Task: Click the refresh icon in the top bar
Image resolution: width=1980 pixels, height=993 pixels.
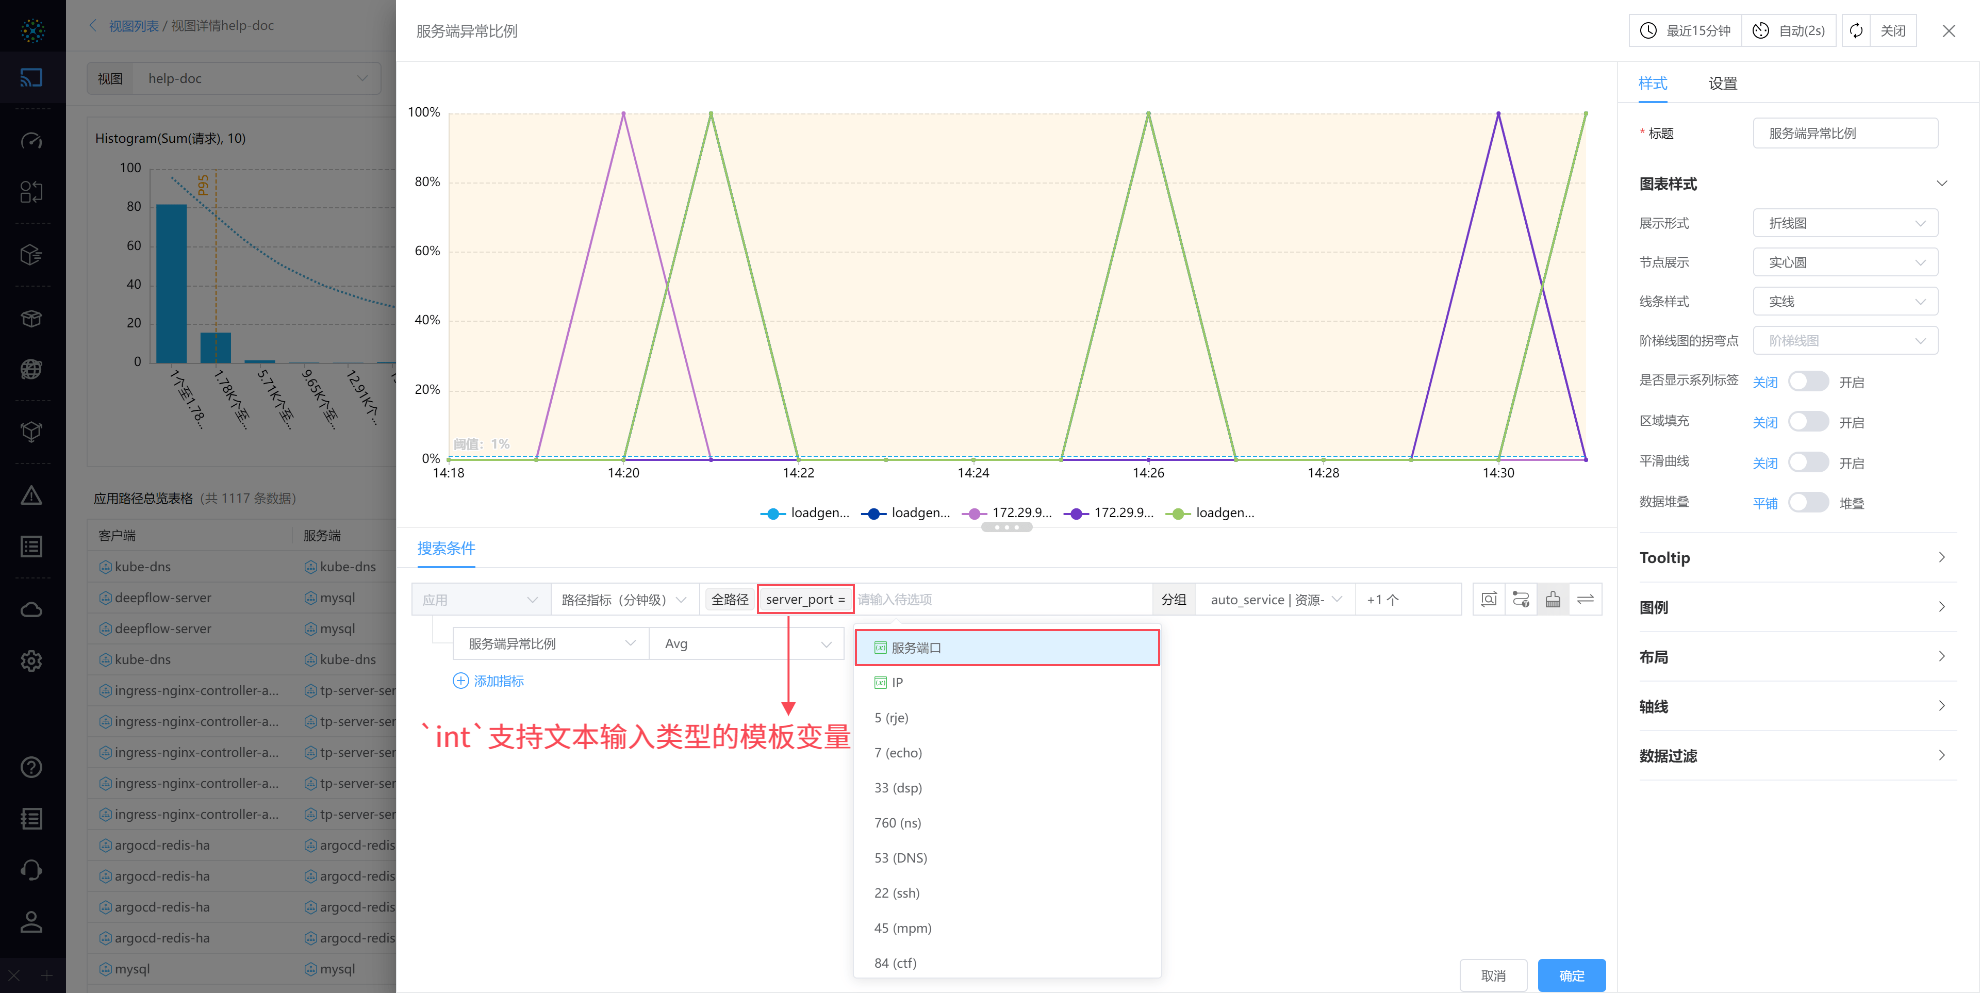Action: [x=1856, y=31]
